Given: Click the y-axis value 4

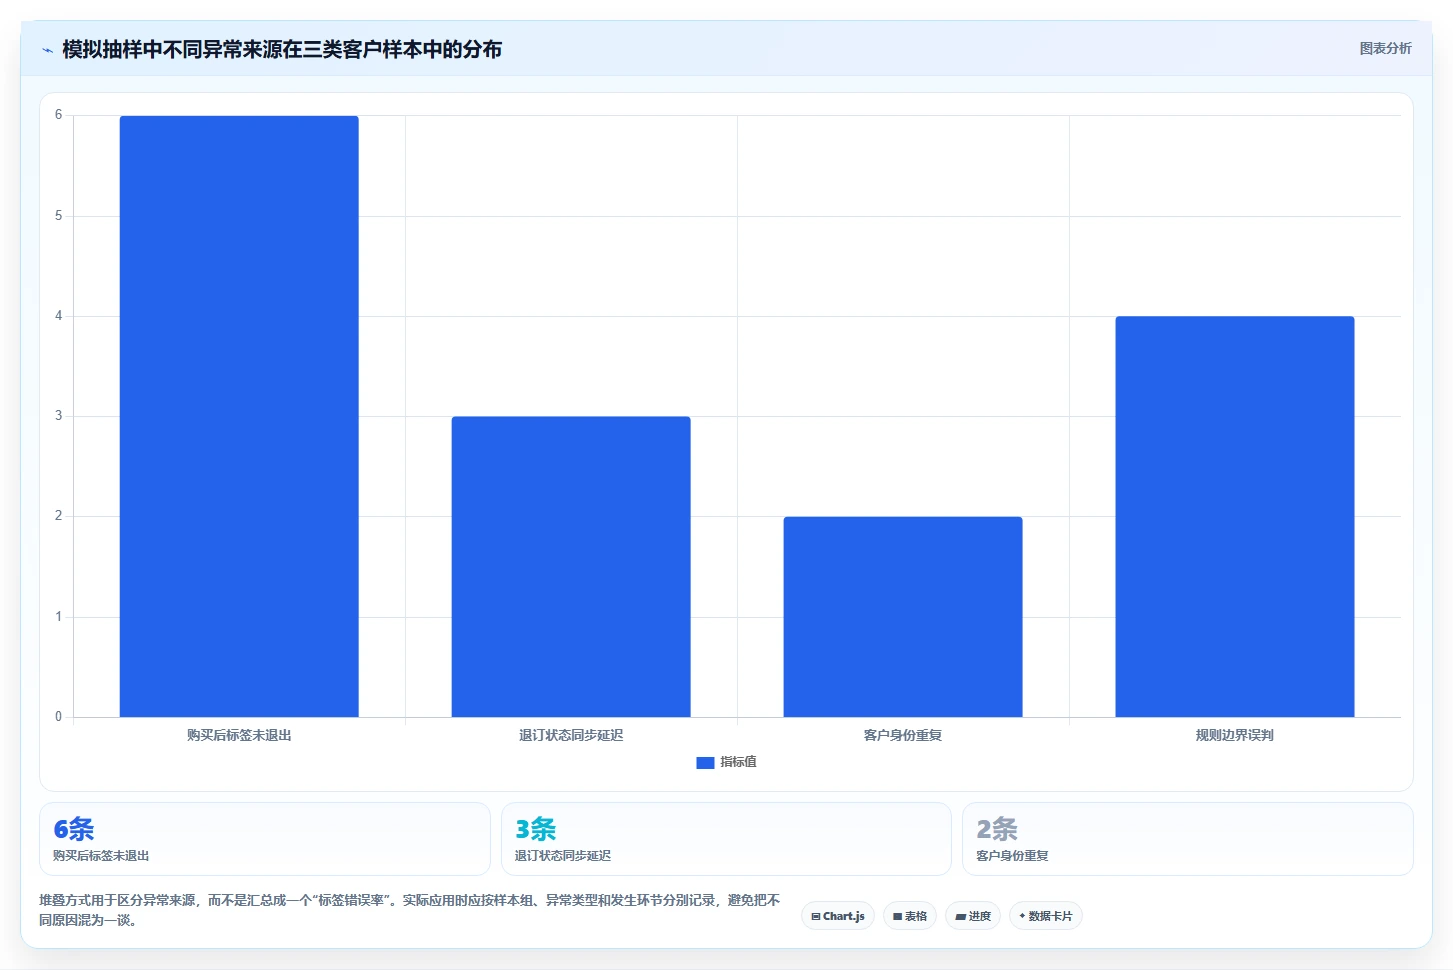Looking at the screenshot, I should pyautogui.click(x=58, y=316).
